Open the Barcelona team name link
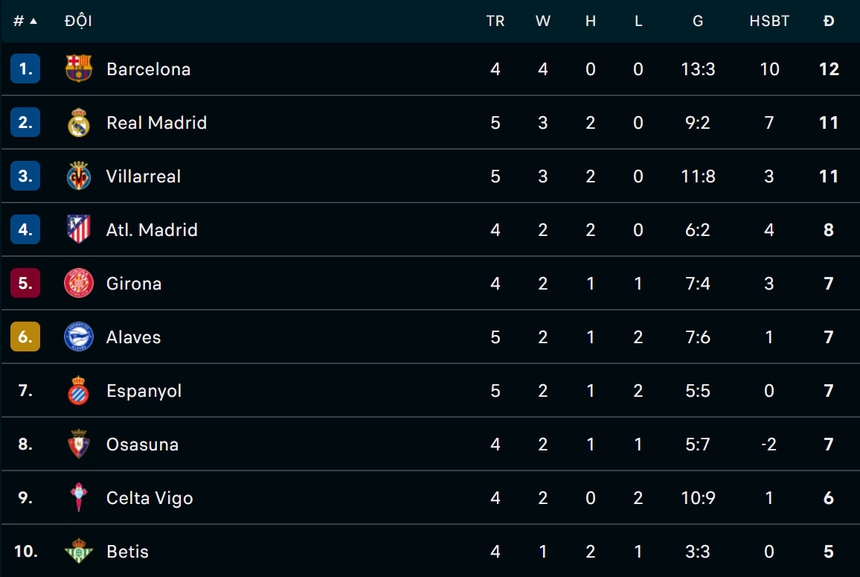 [148, 69]
